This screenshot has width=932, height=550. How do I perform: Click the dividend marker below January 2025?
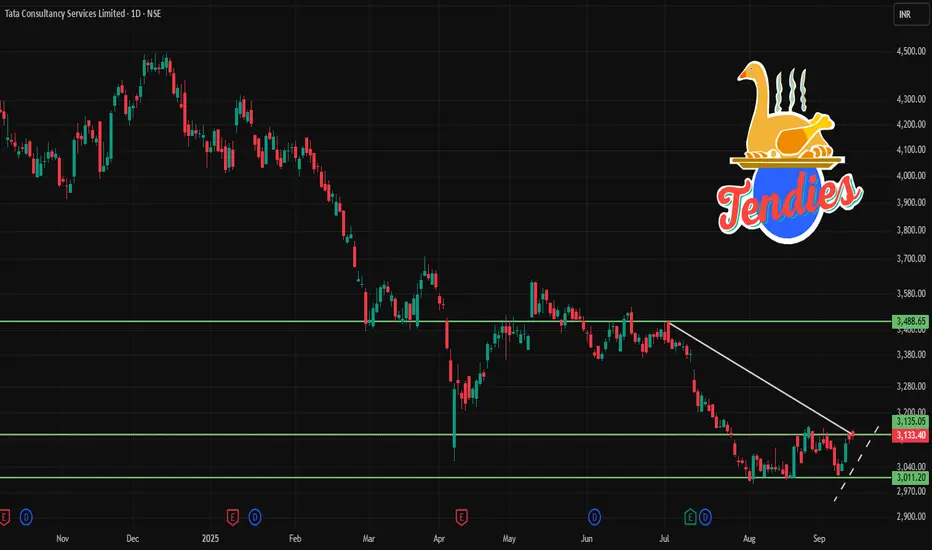tap(255, 517)
